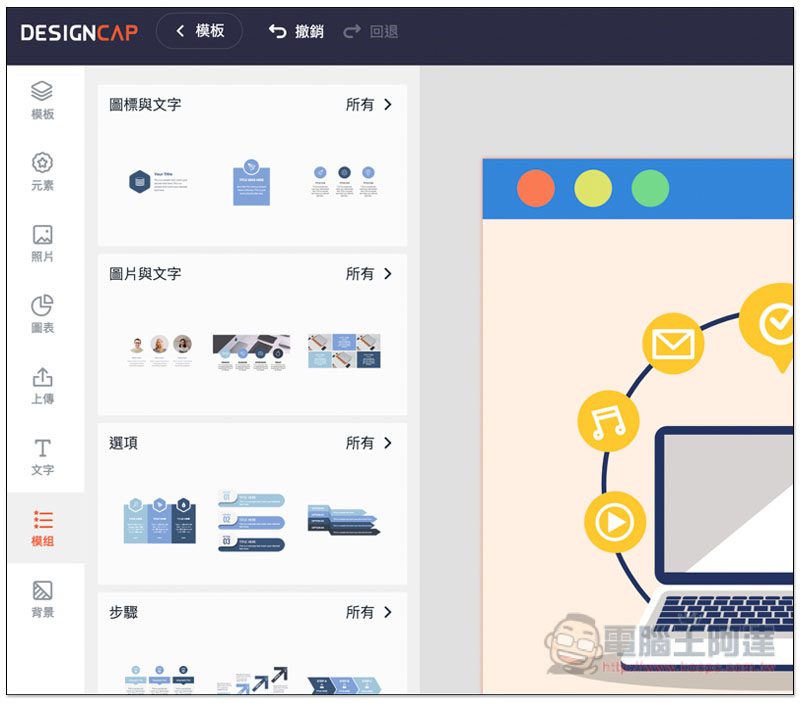
Task: Switch to the 照片 photos panel
Action: click(x=42, y=240)
